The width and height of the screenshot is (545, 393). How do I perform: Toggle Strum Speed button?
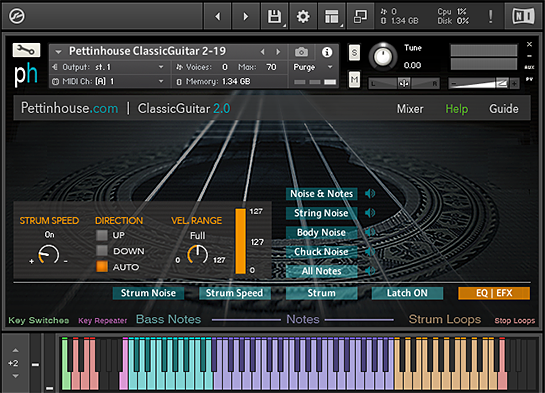pos(235,293)
